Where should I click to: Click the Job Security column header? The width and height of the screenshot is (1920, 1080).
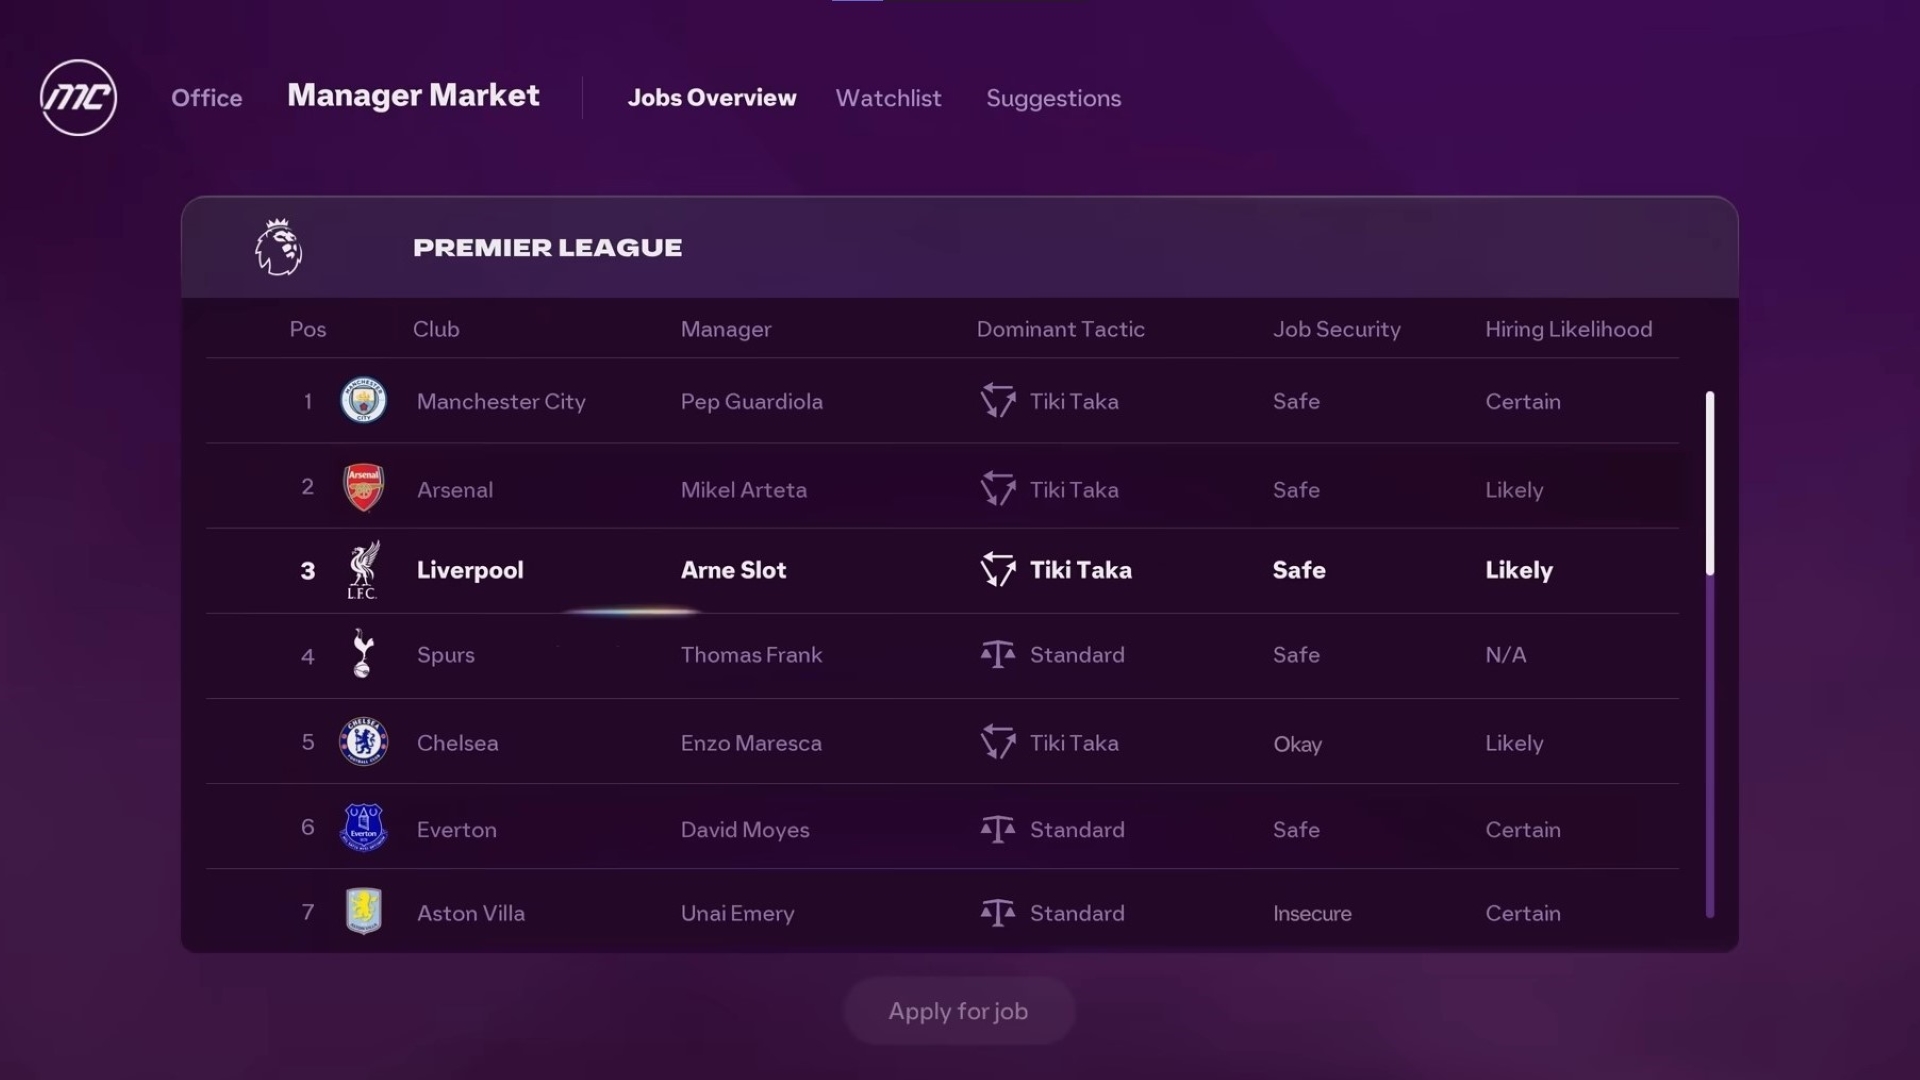tap(1336, 330)
